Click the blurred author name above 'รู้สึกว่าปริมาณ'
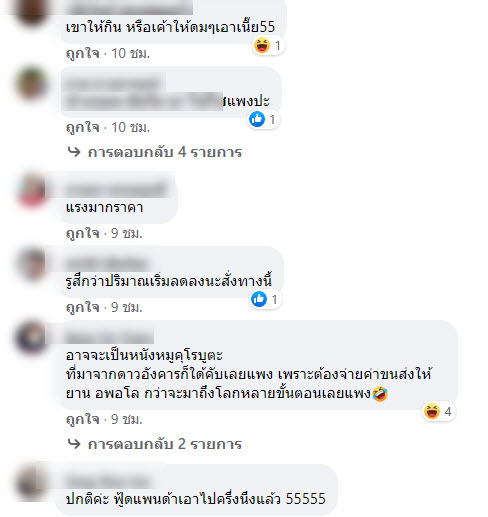The width and height of the screenshot is (488, 517). click(x=107, y=264)
